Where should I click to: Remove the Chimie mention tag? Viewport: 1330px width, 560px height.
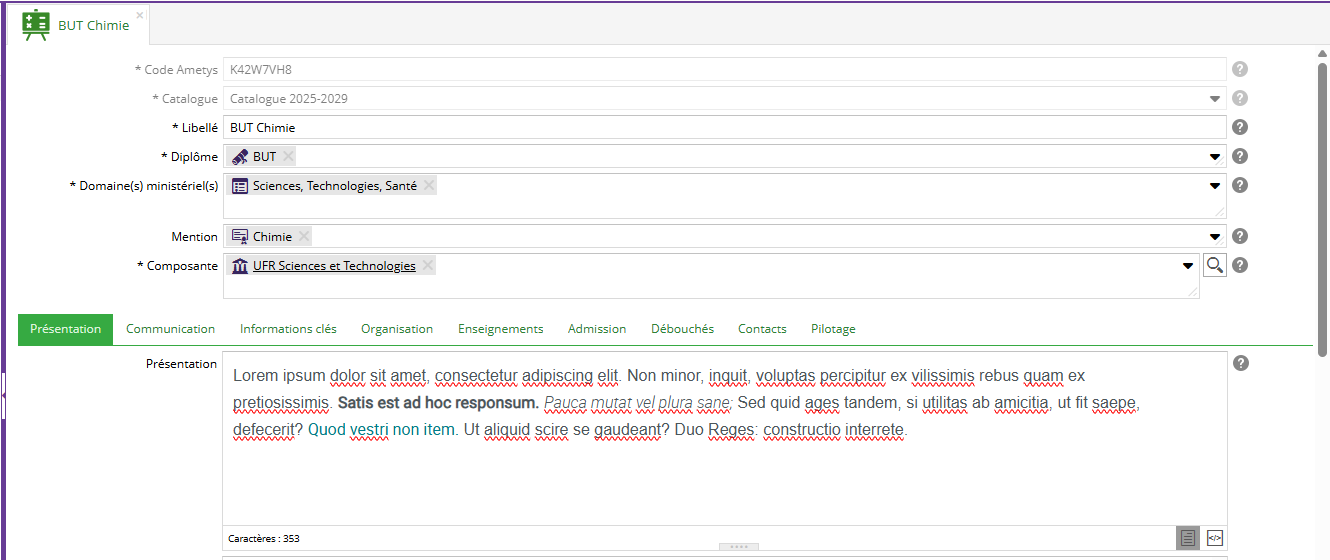click(304, 236)
